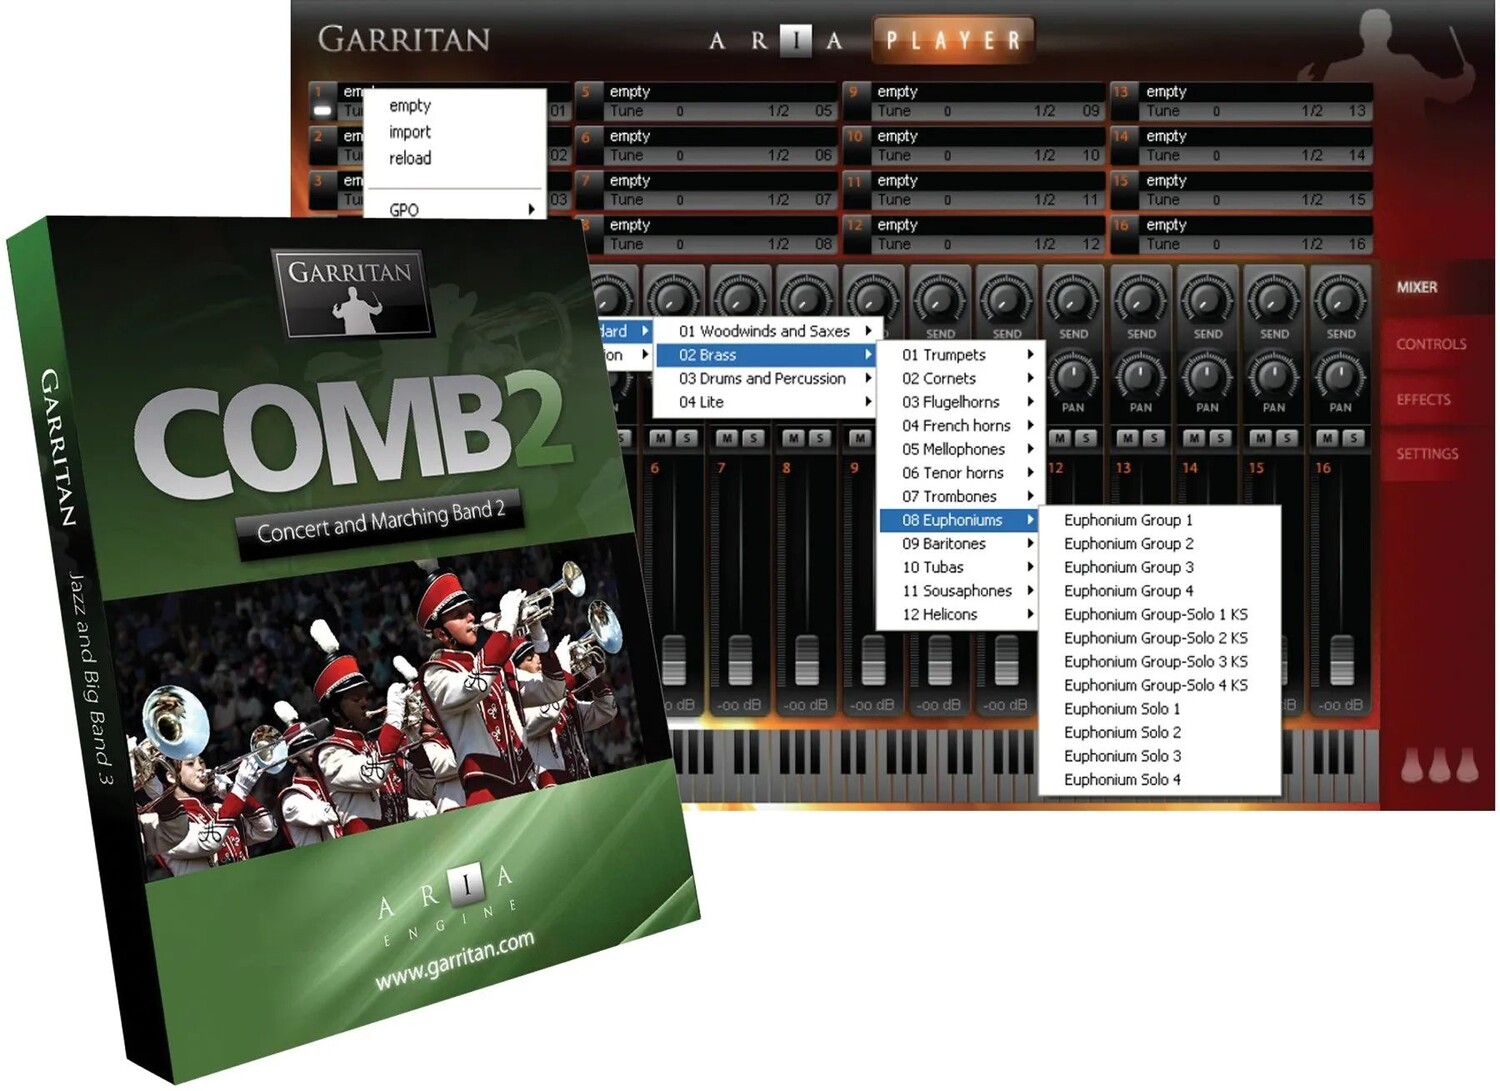Open instrument dropdown for slot 11
The width and height of the screenshot is (1500, 1091).
coord(987,180)
